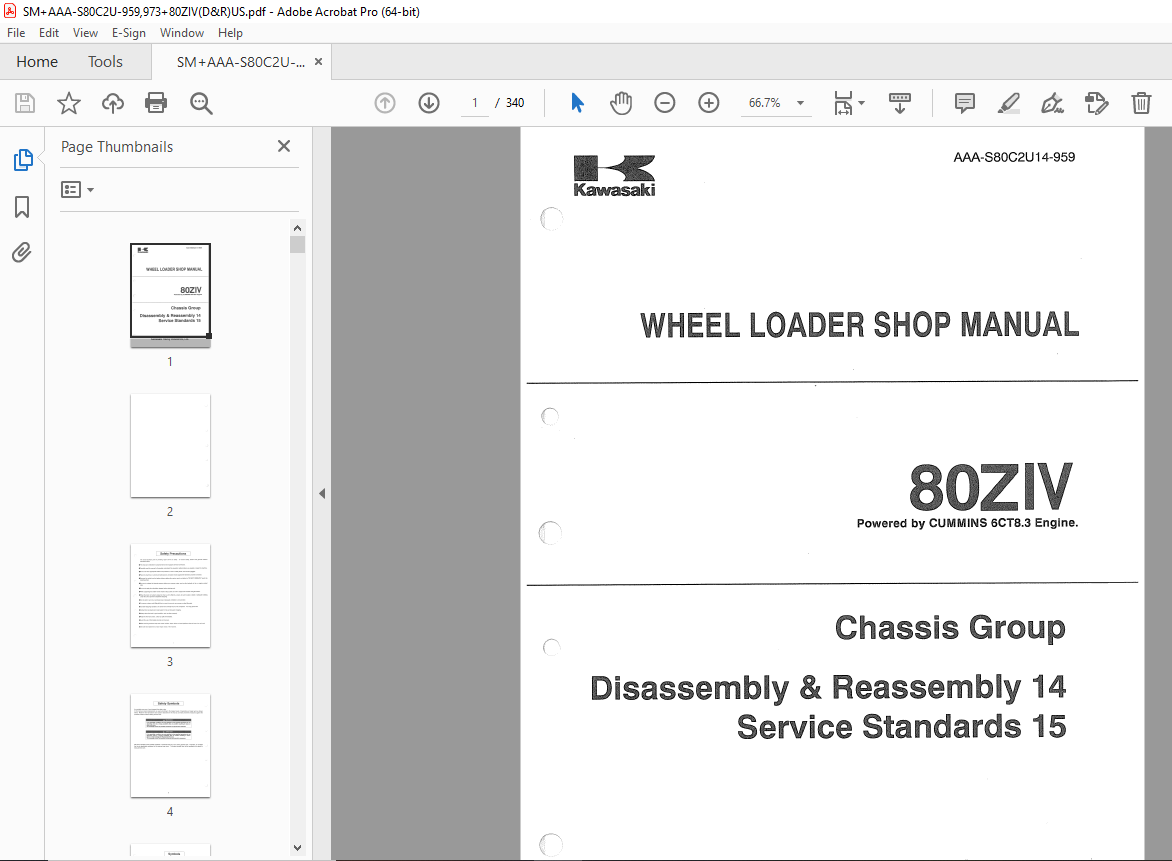The height and width of the screenshot is (861, 1172).
Task: Switch to the Home tab
Action: (37, 62)
